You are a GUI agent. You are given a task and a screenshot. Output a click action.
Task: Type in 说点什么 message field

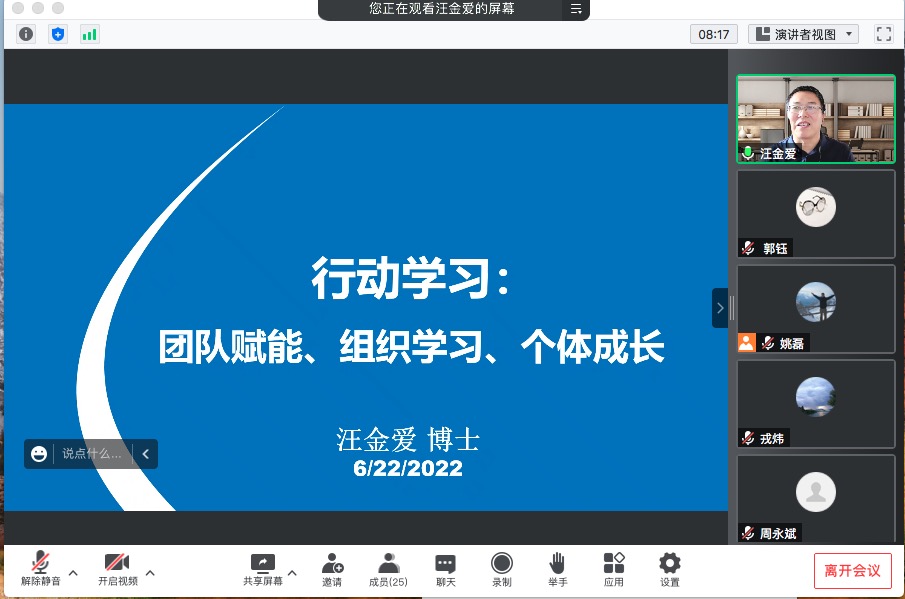click(x=92, y=454)
